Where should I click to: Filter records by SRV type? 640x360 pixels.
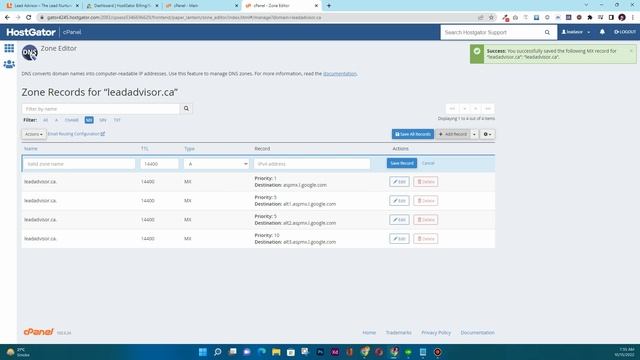(103, 120)
